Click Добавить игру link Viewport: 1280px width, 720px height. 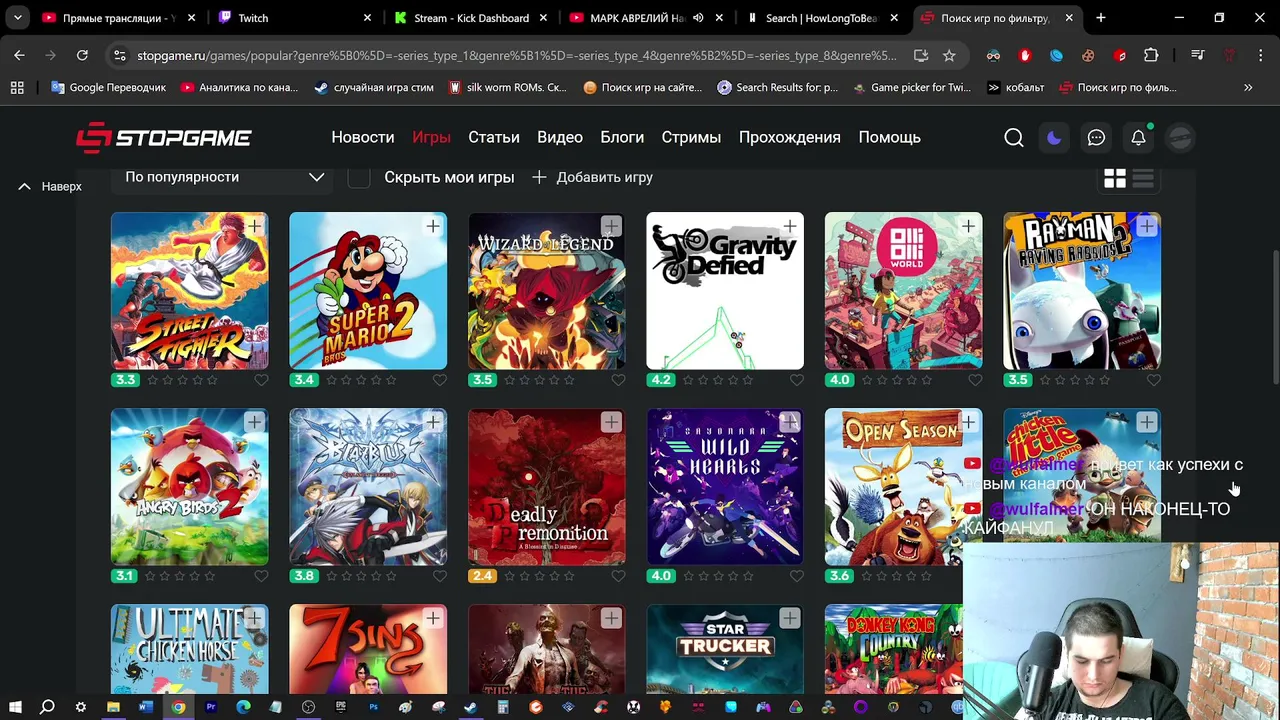point(592,177)
